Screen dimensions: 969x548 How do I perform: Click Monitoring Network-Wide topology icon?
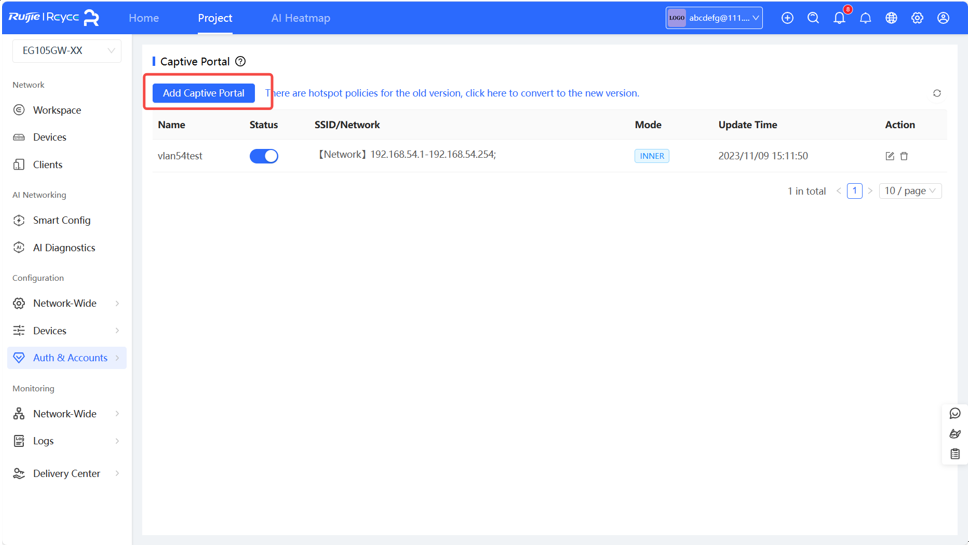[x=19, y=413]
